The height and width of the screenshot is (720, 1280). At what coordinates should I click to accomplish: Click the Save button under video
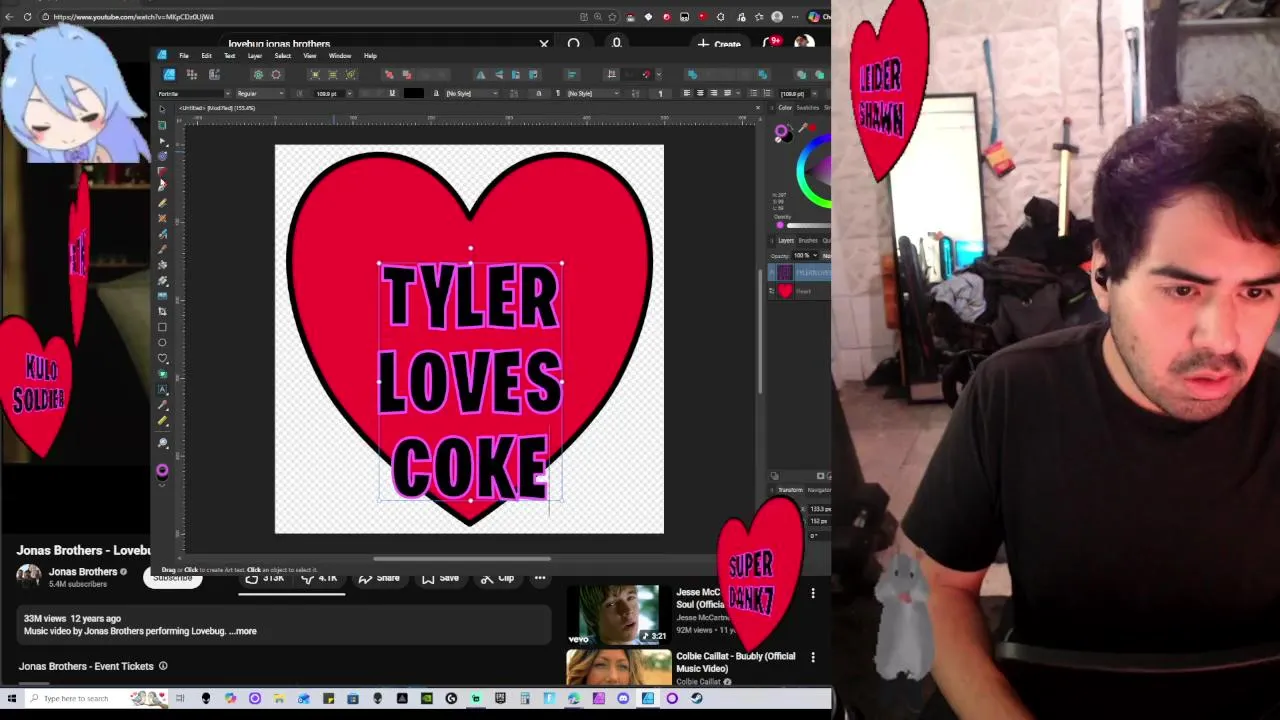click(x=441, y=578)
